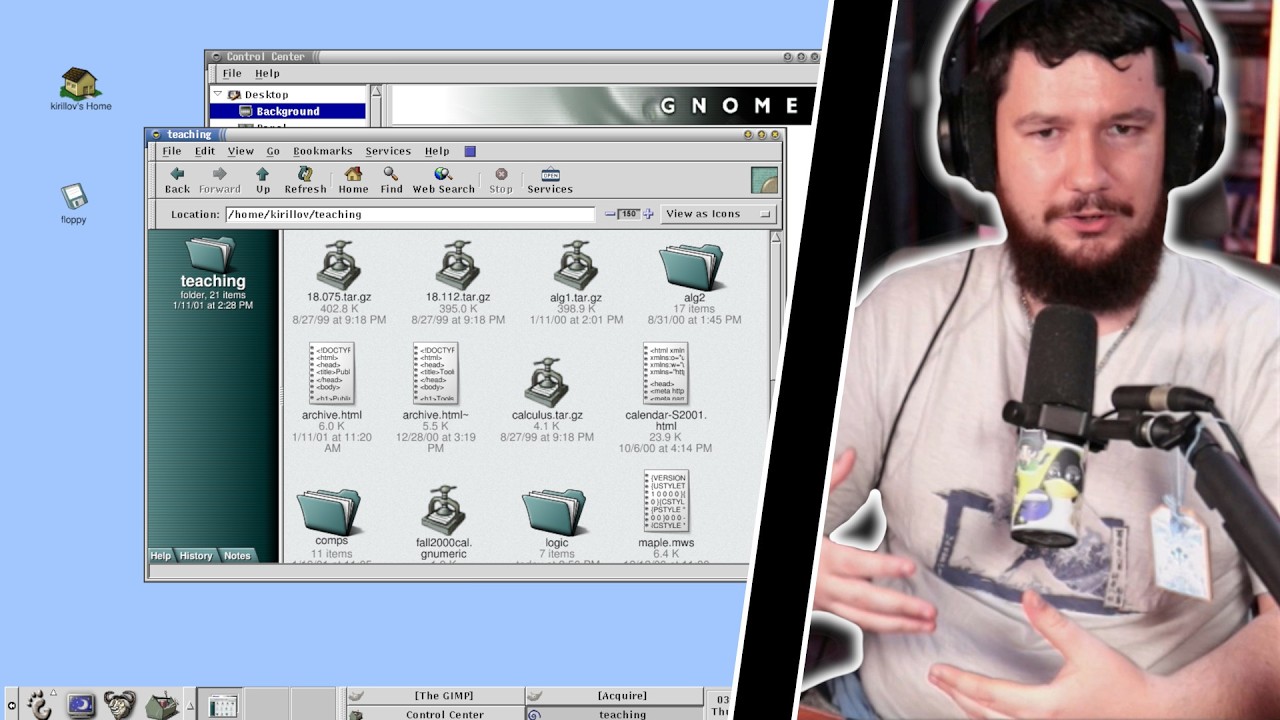Screen dimensions: 1280x720
Task: Click the GNU head launcher in the panel
Action: pos(119,705)
